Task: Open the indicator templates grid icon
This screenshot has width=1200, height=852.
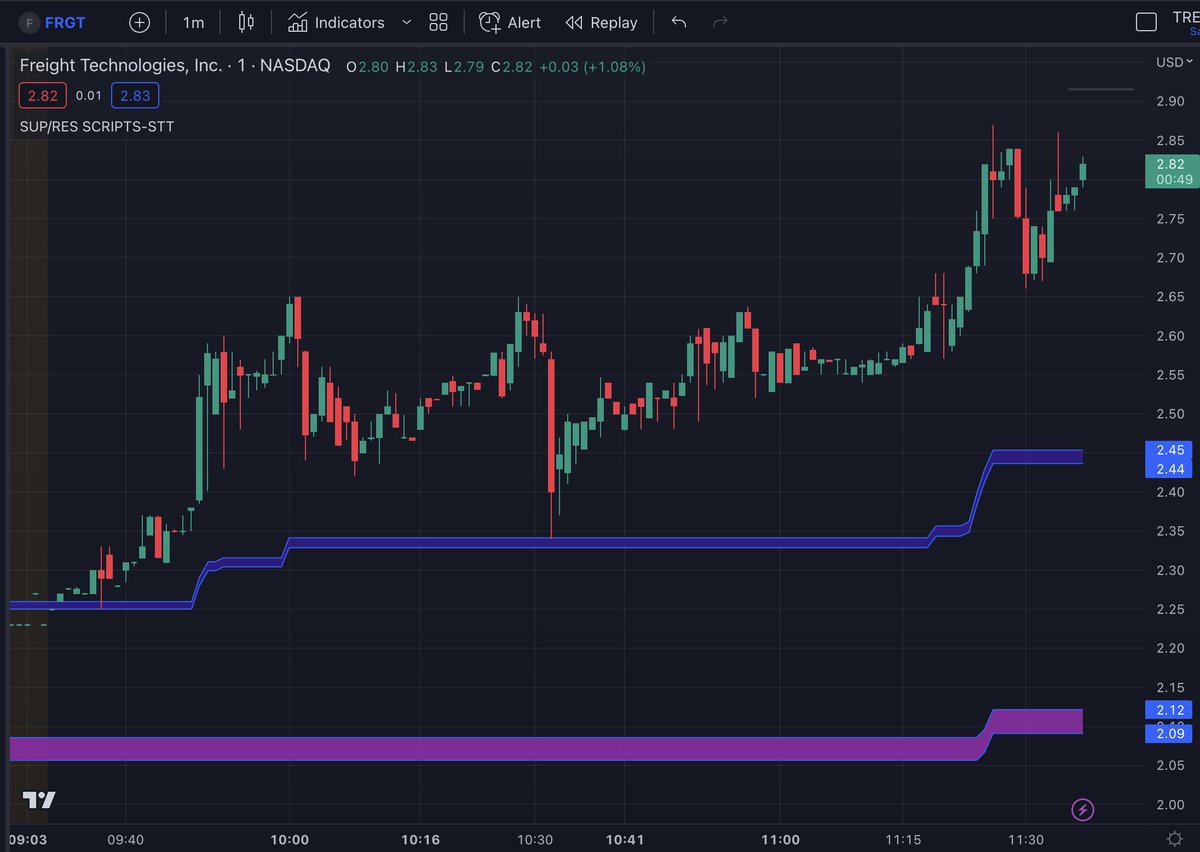Action: pyautogui.click(x=438, y=22)
